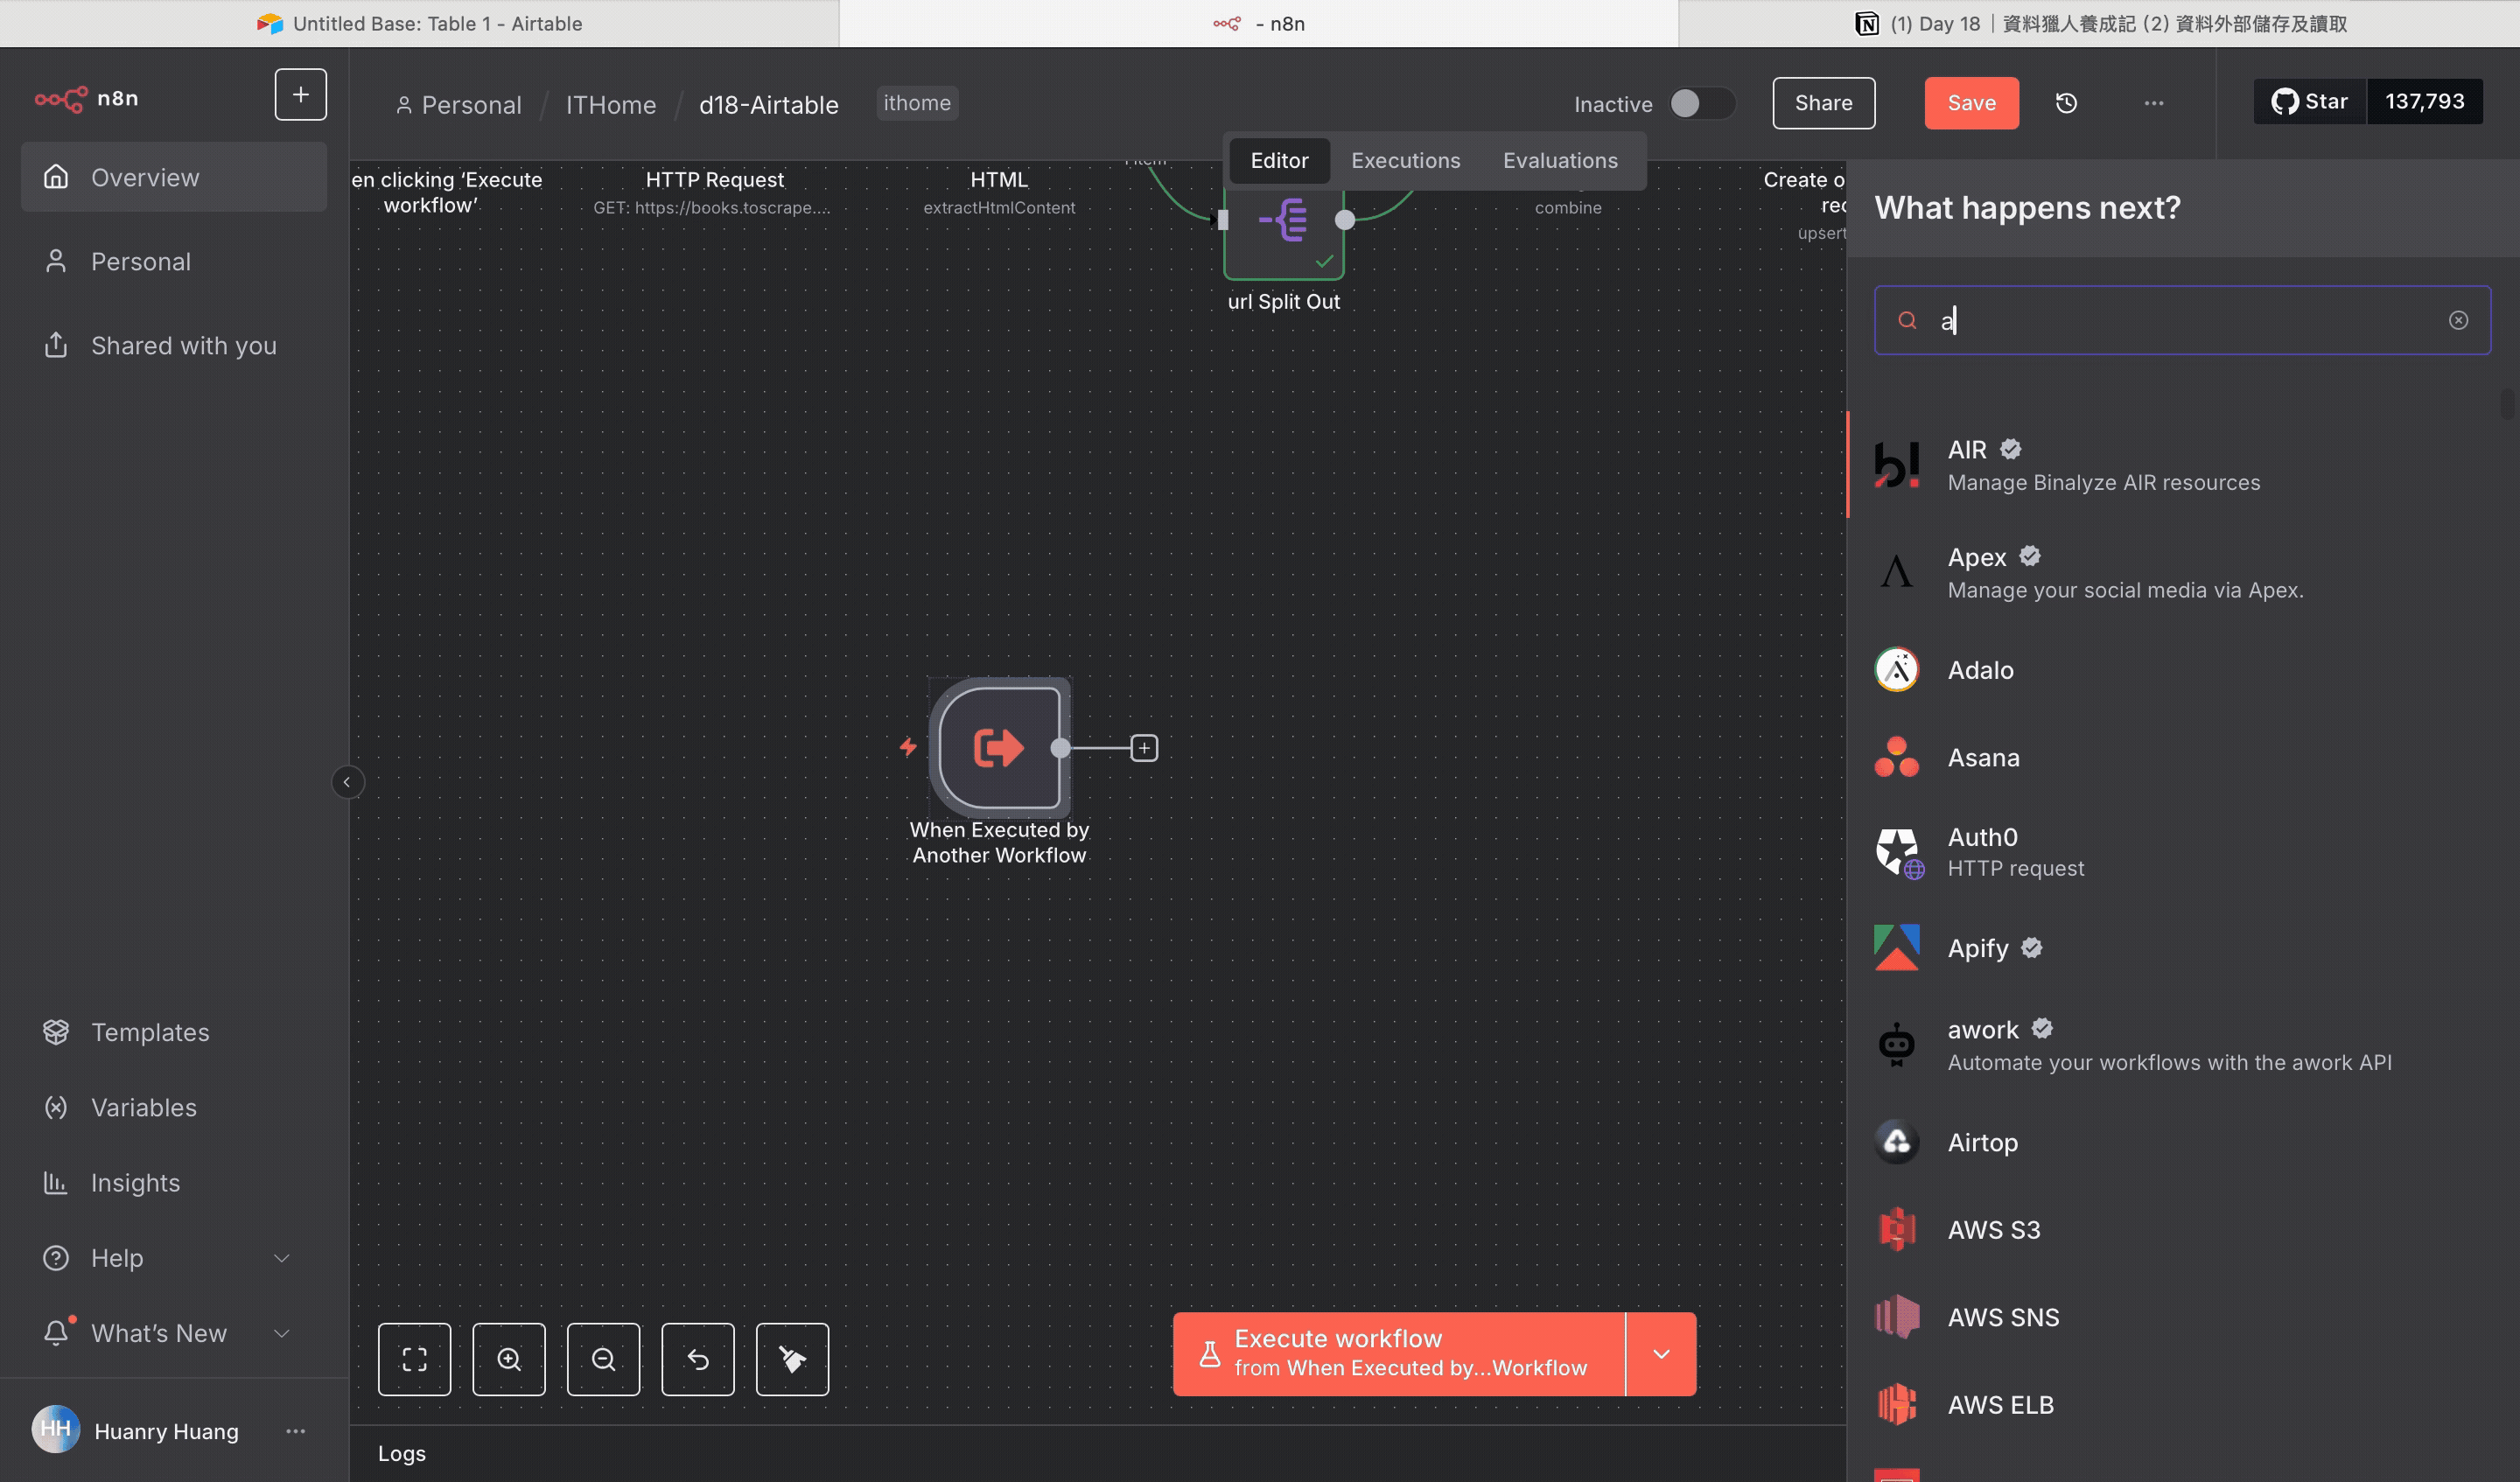Image resolution: width=2520 pixels, height=1482 pixels.
Task: Select the AWS S3 node icon
Action: click(1896, 1230)
